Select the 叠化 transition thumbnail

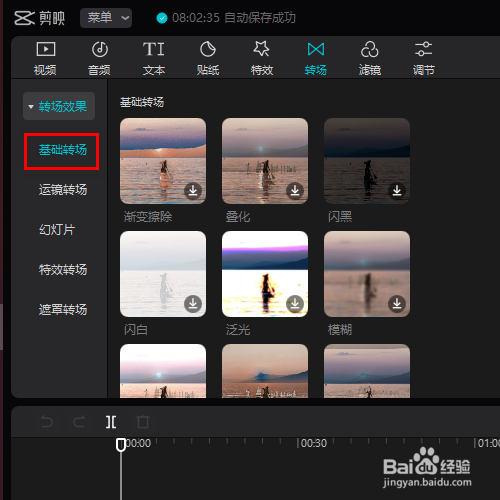(265, 161)
